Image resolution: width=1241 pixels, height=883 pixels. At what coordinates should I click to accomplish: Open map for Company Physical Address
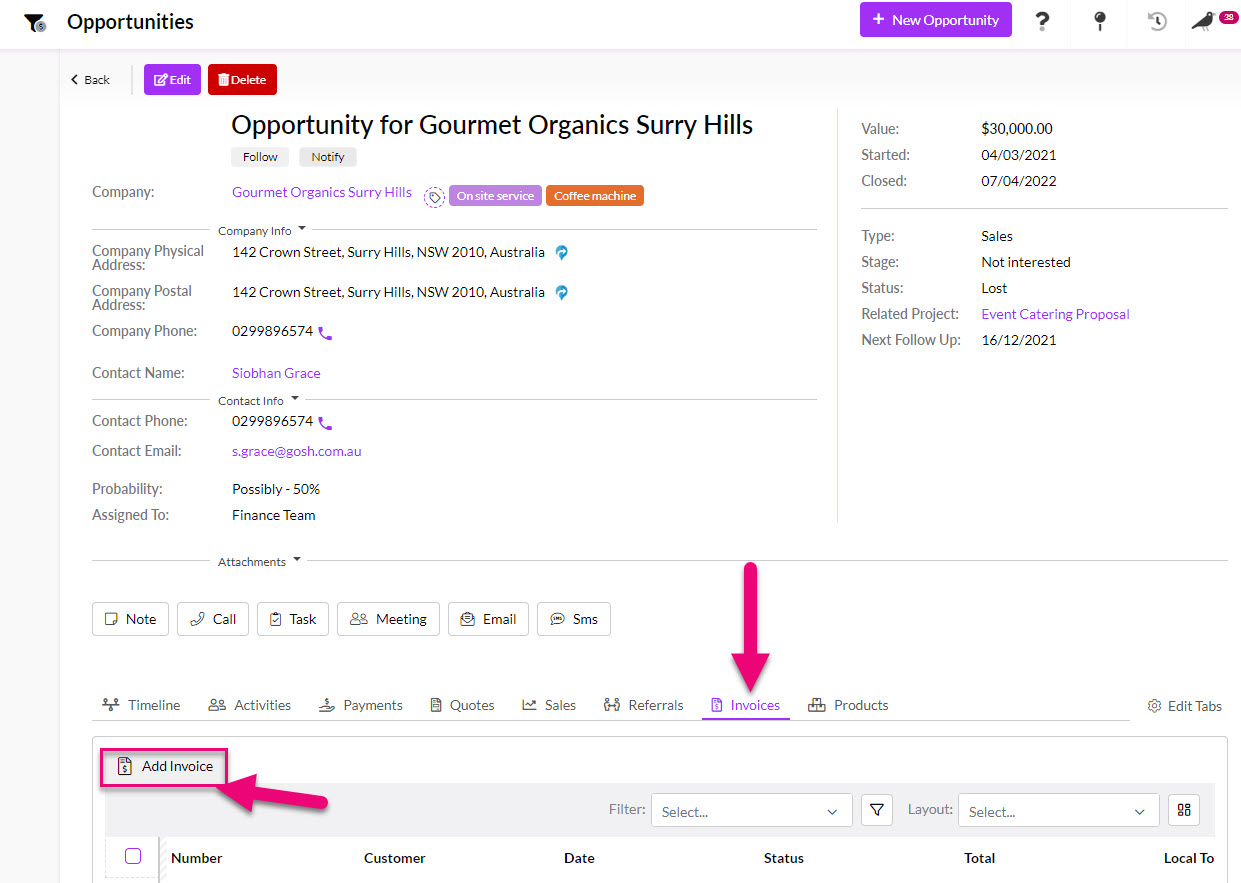[562, 253]
